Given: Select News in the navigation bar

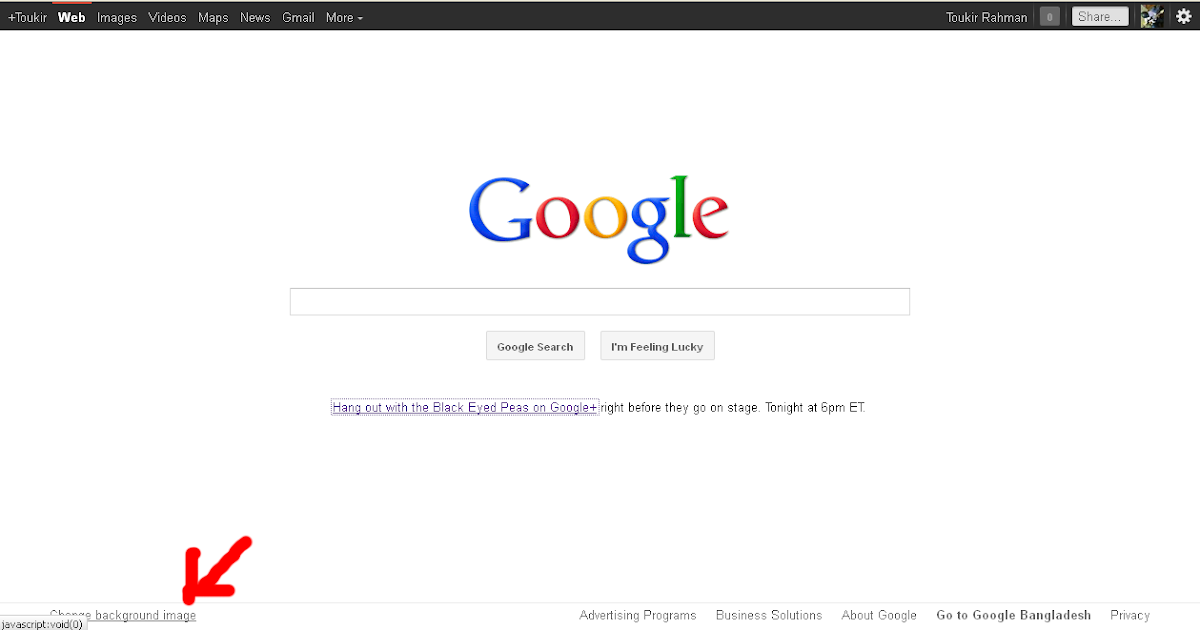Looking at the screenshot, I should point(255,17).
